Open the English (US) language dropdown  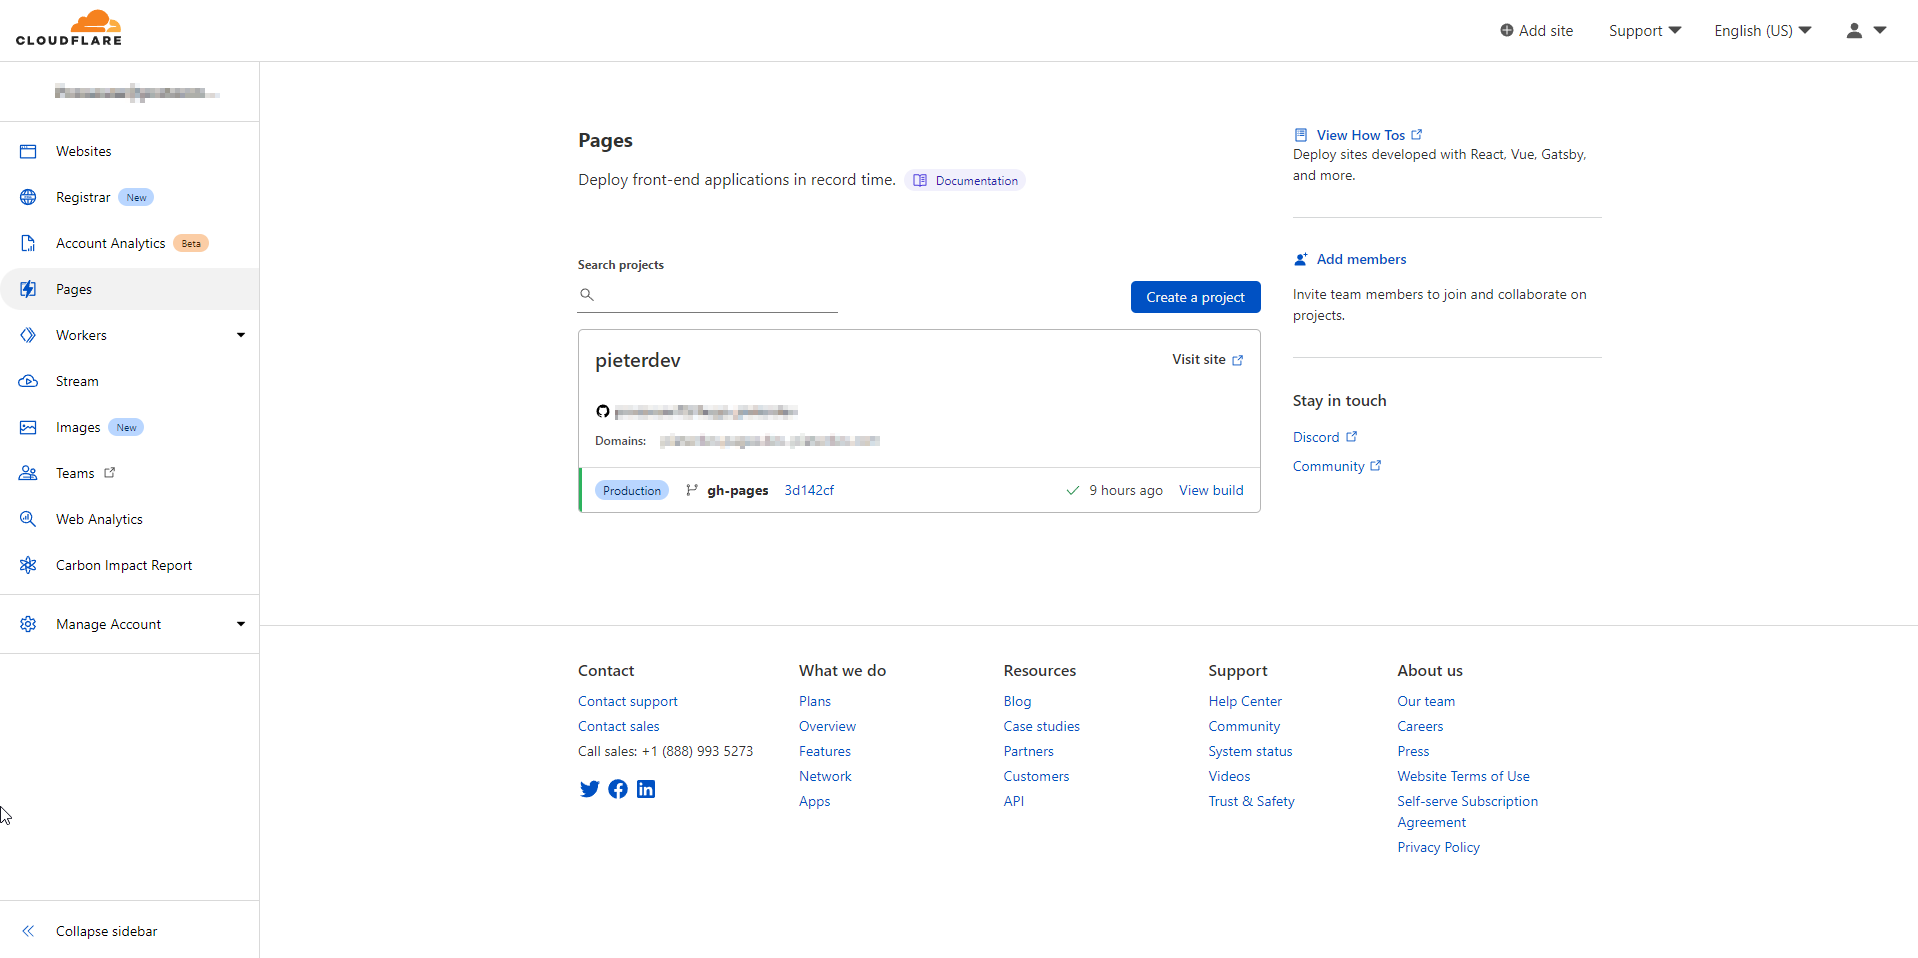pos(1762,31)
